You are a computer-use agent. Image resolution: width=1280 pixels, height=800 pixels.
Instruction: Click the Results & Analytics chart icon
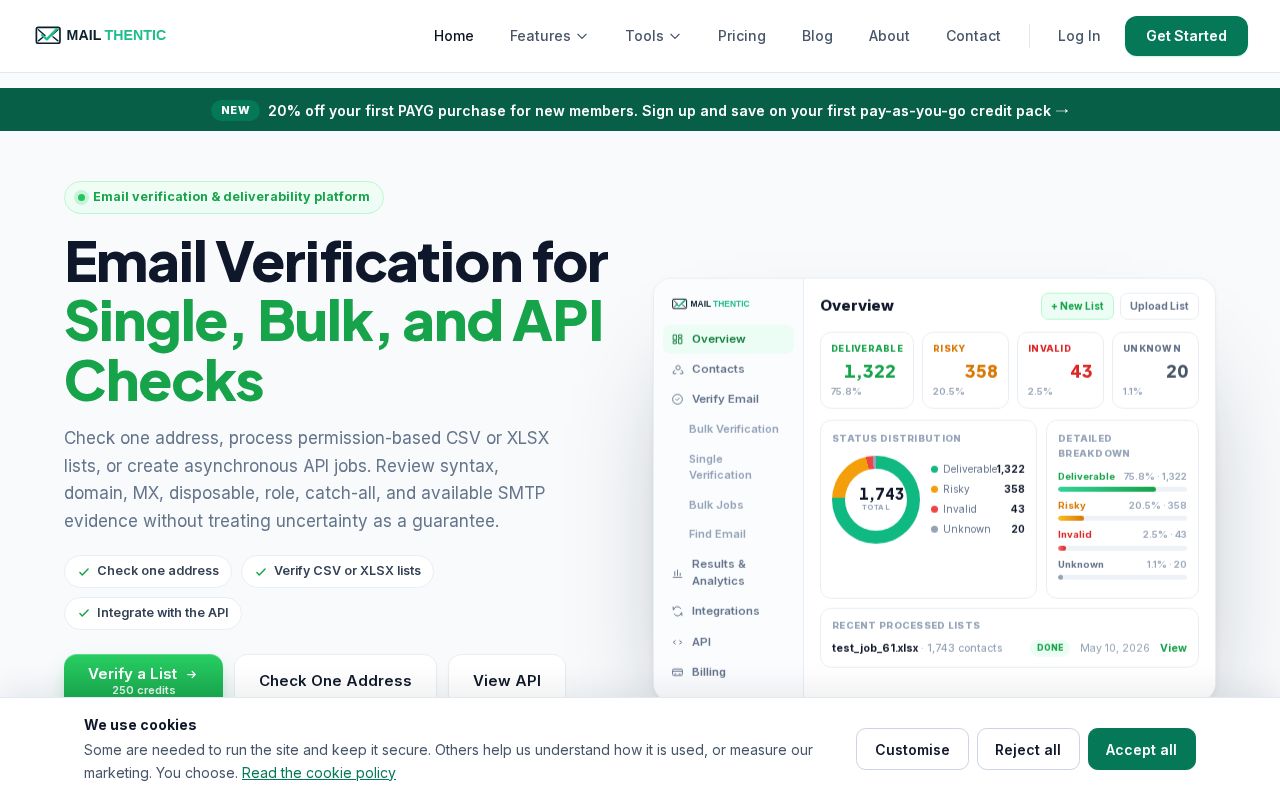click(x=677, y=573)
